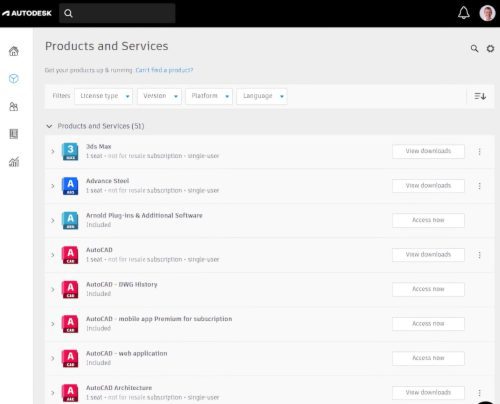Click the sort order icon
500x404 pixels.
coord(480,96)
